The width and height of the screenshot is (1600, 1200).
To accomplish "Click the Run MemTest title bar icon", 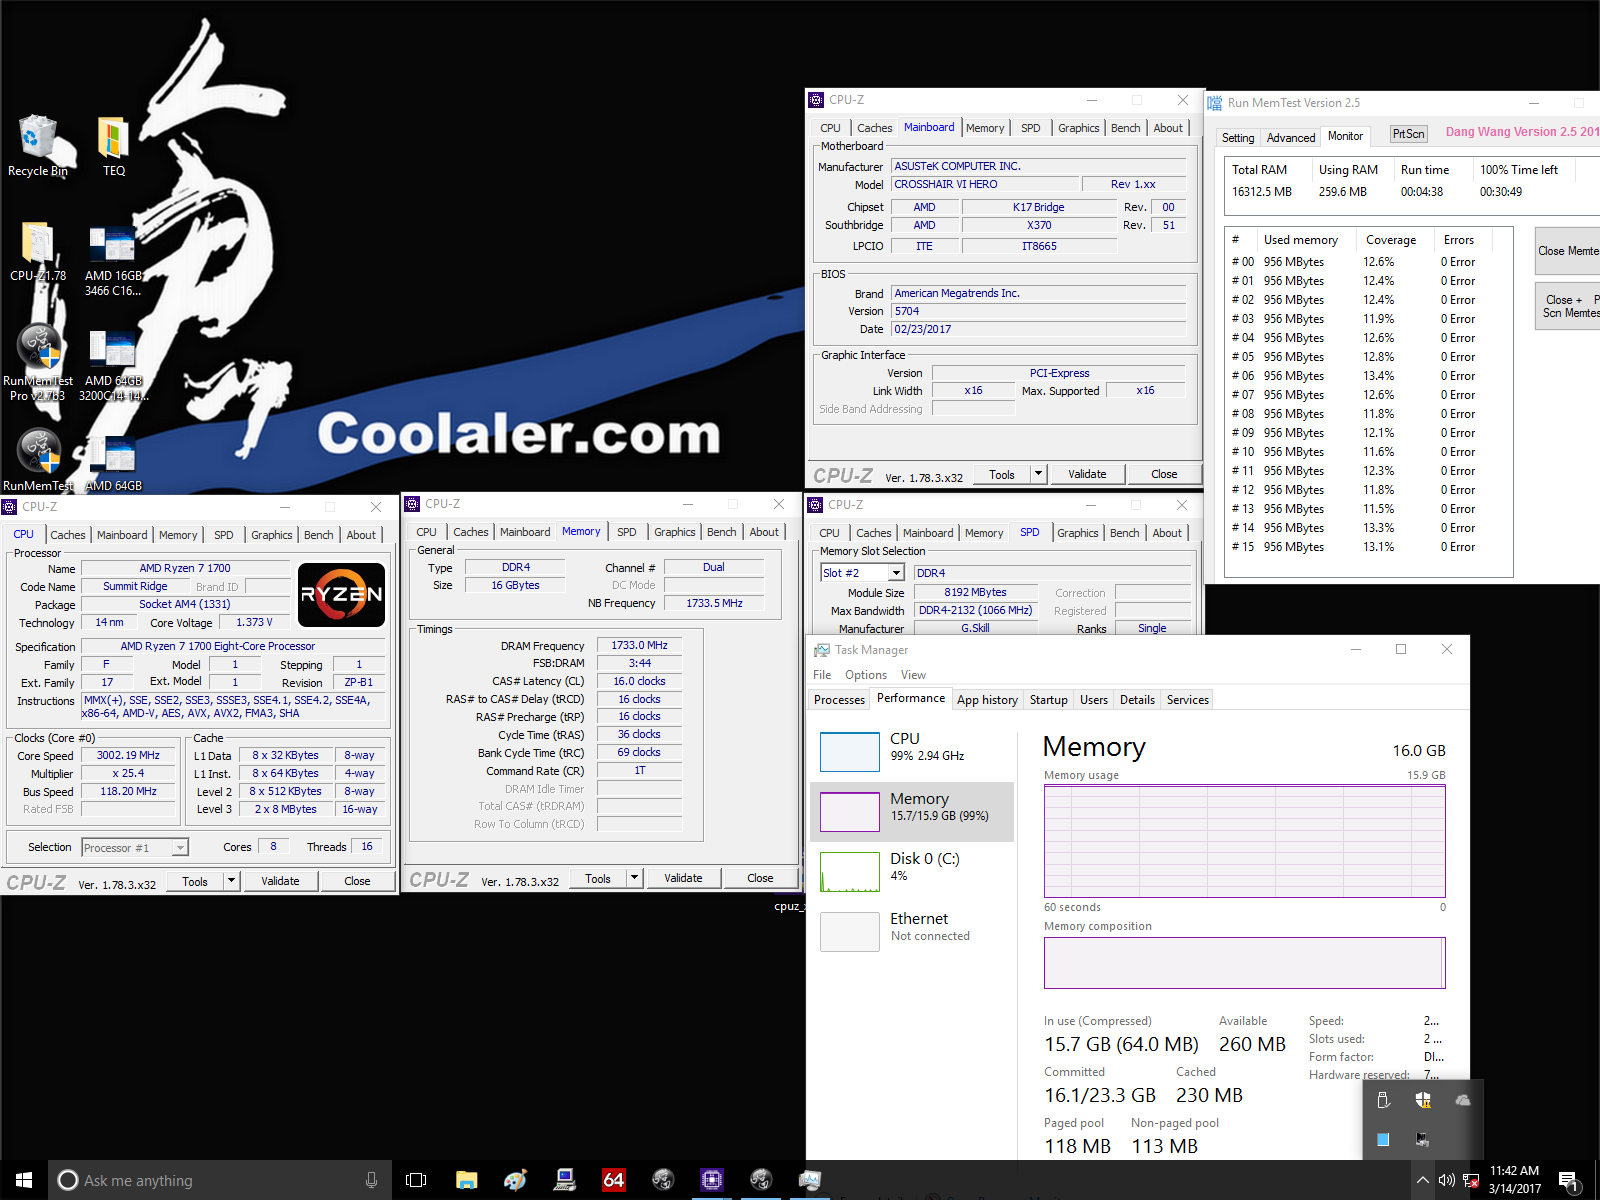I will [1214, 103].
